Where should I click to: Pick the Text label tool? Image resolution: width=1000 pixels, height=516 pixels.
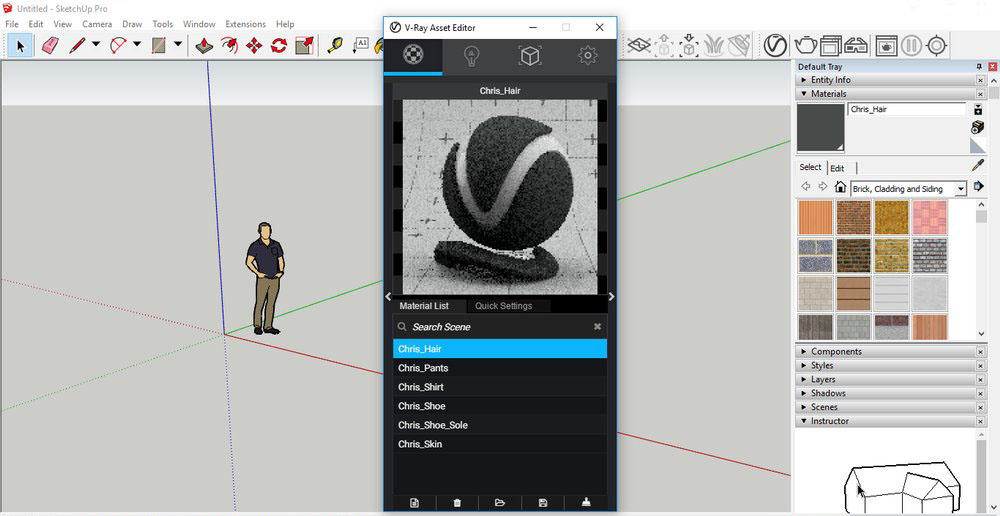(x=360, y=45)
